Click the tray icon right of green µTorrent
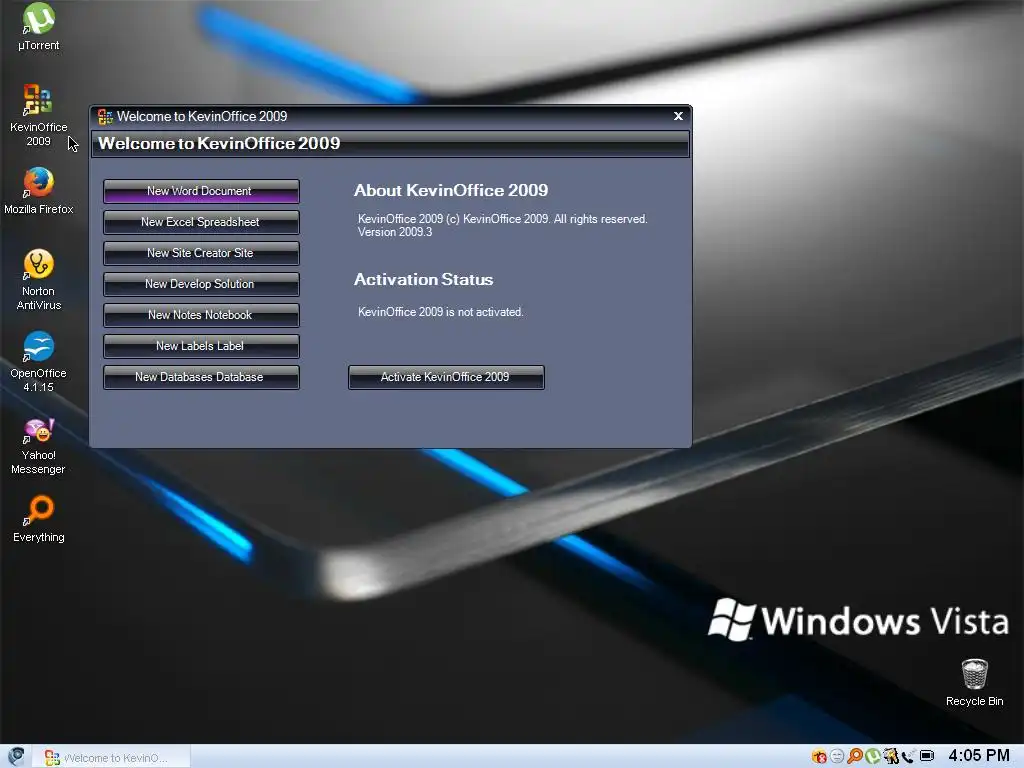The image size is (1024, 768). pyautogui.click(x=890, y=756)
